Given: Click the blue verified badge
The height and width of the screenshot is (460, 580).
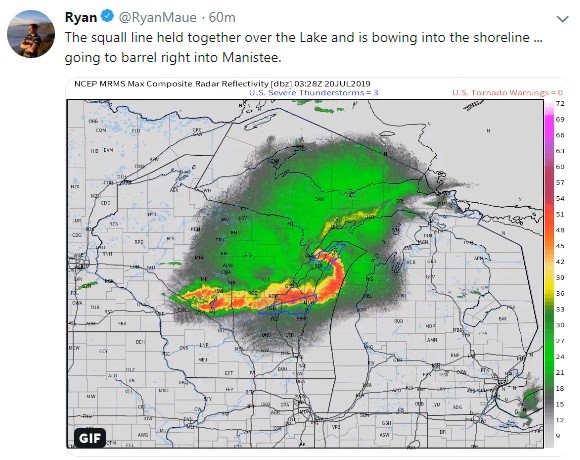Looking at the screenshot, I should pos(108,17).
